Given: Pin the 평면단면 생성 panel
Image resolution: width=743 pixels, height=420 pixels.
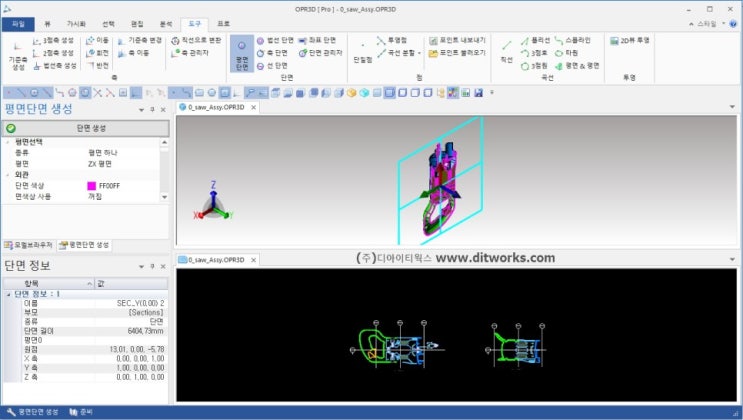Looking at the screenshot, I should point(151,110).
